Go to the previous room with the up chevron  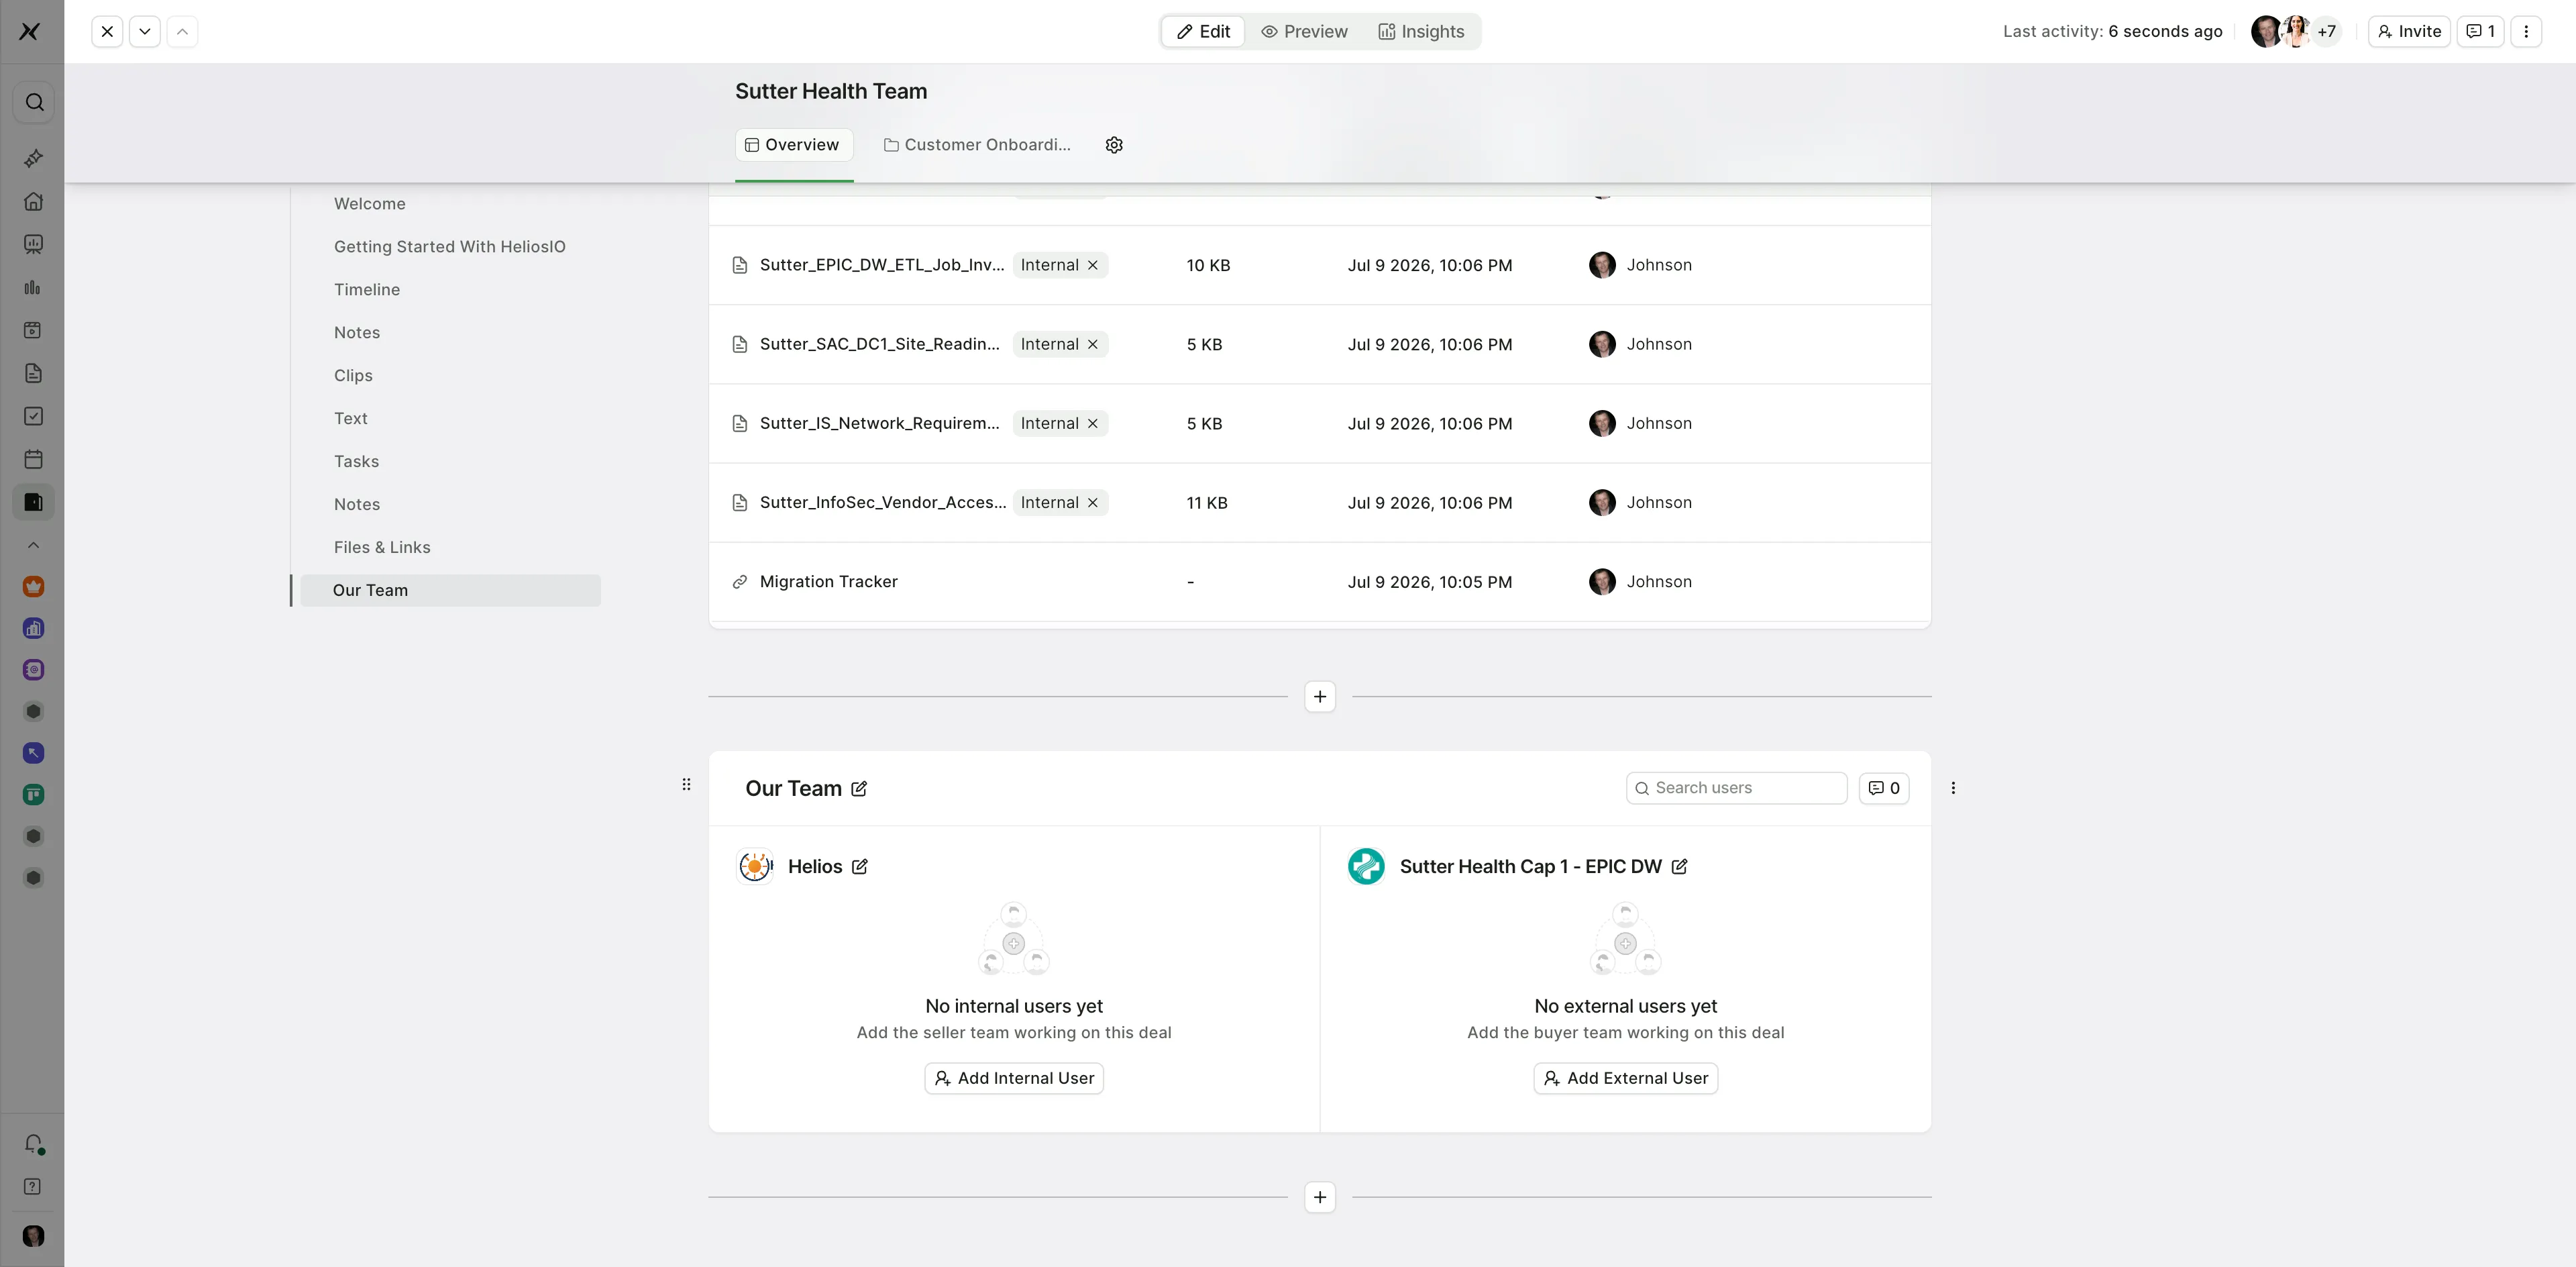pos(182,31)
